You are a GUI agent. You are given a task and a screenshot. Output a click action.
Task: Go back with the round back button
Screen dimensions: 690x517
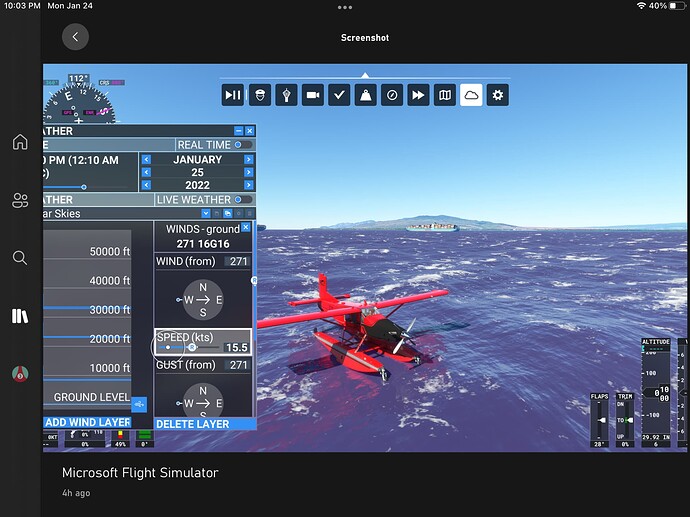pos(75,37)
